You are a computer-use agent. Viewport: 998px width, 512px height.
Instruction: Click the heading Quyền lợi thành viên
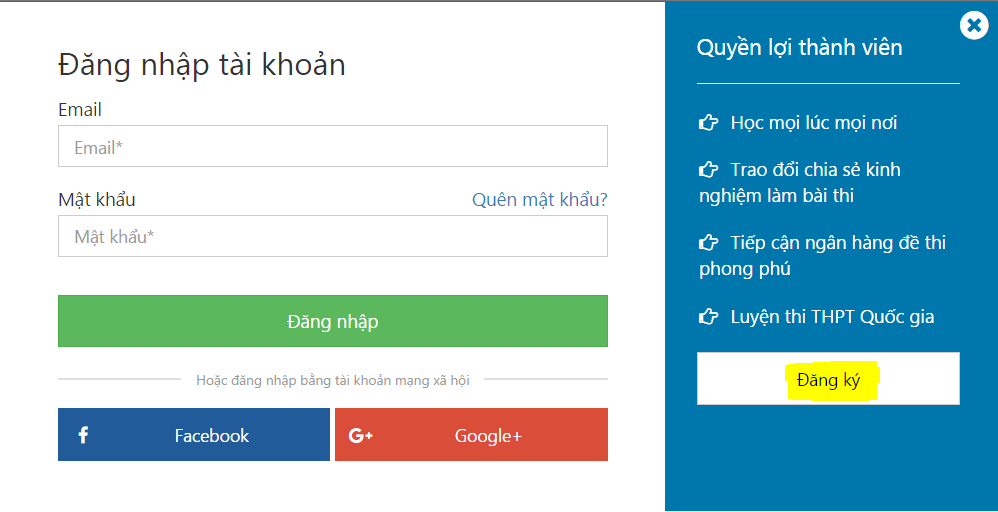click(x=799, y=48)
